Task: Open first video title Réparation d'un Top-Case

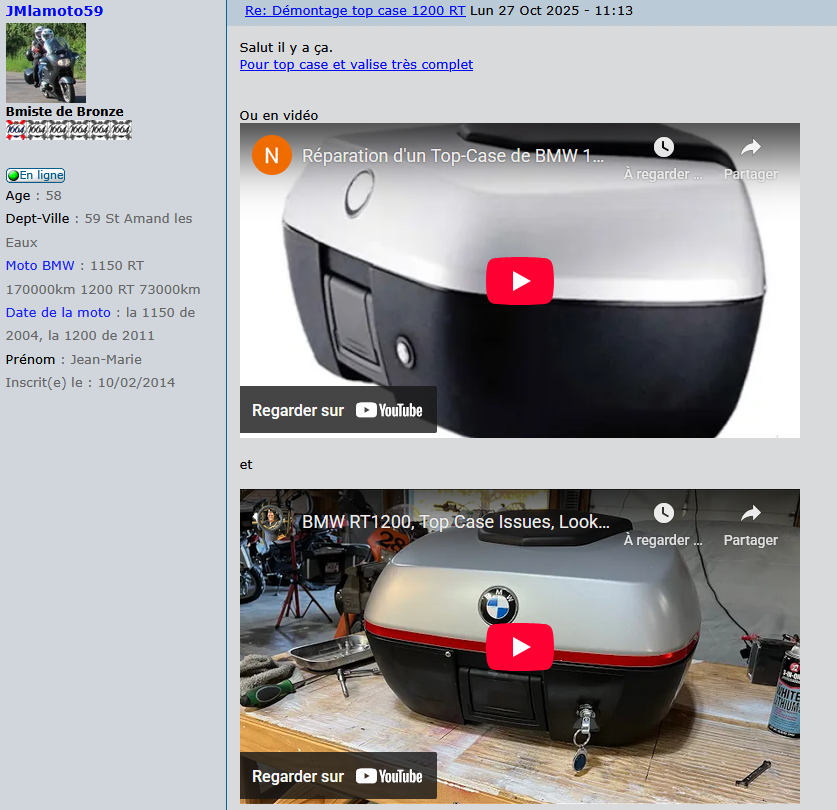Action: 453,155
